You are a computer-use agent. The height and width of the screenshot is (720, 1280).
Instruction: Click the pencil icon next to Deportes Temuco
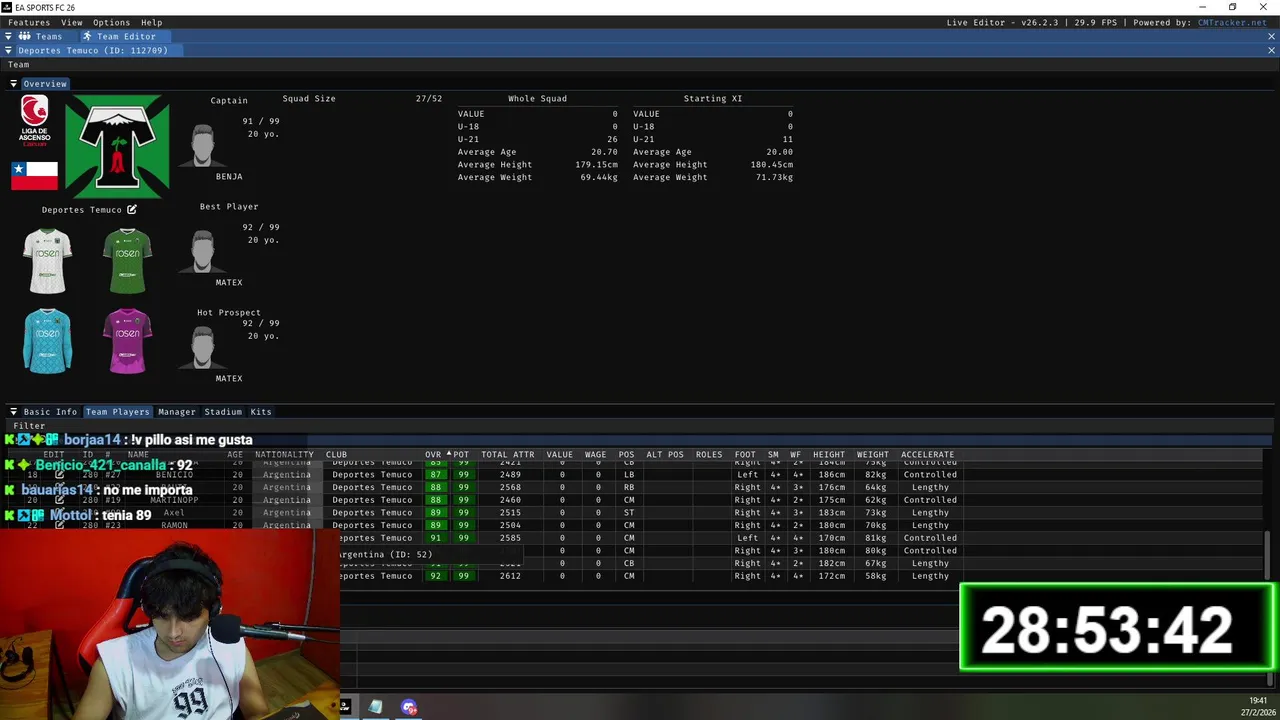pyautogui.click(x=131, y=210)
